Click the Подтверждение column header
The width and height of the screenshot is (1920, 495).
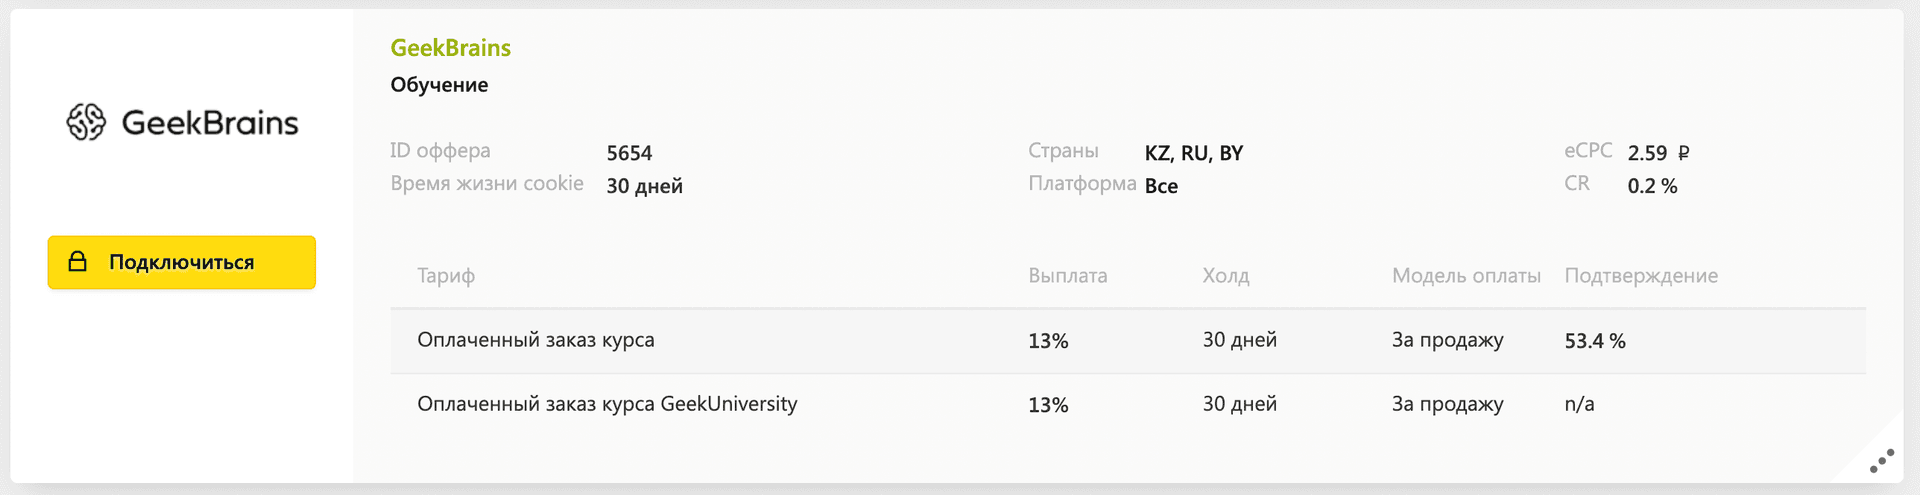[1641, 276]
